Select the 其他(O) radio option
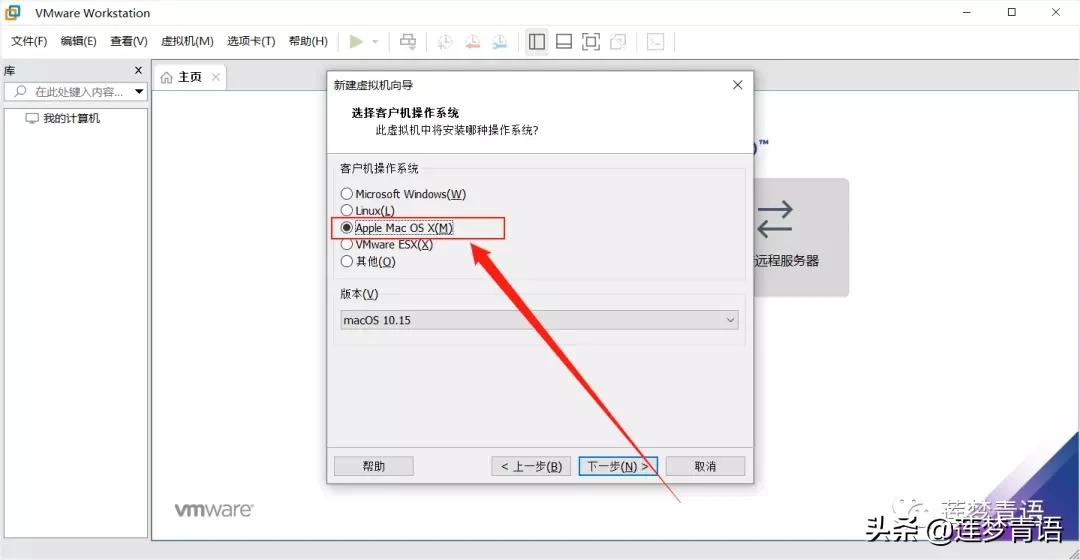 coord(368,262)
